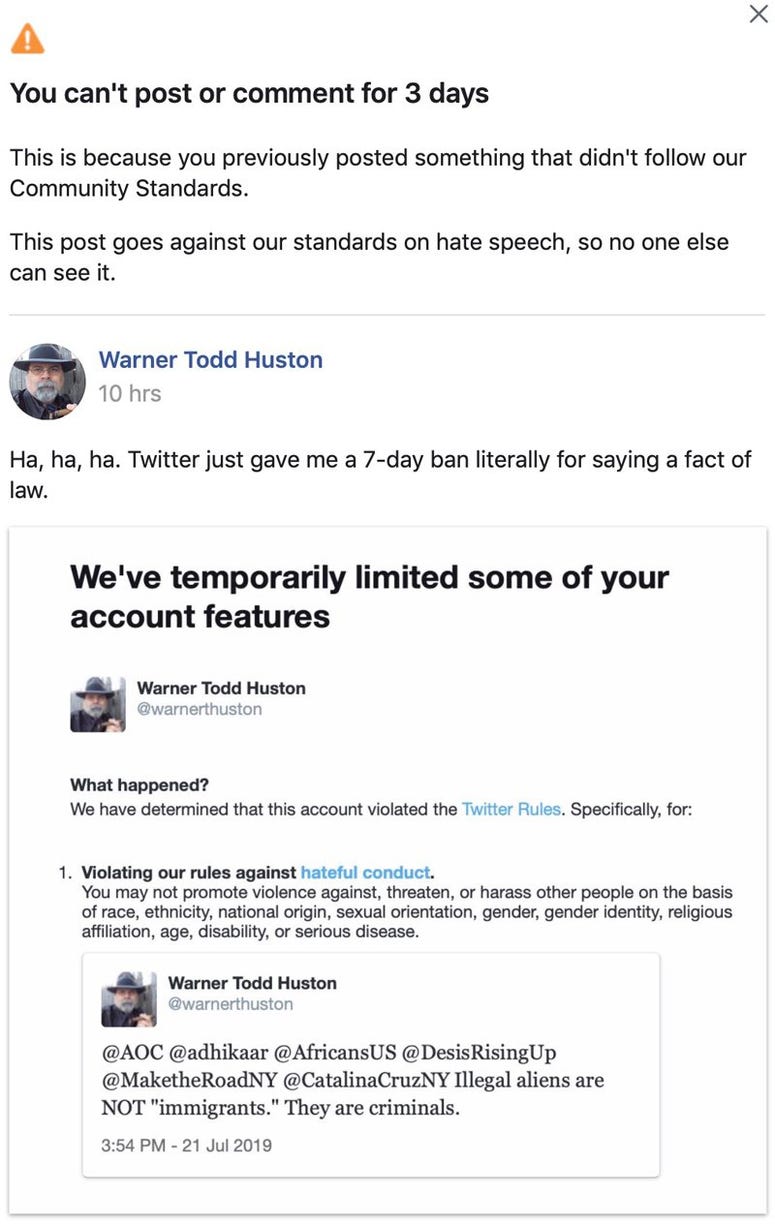Click the tweet timestamp 3:54 PM - 21 Jul 2019

coord(186,1145)
